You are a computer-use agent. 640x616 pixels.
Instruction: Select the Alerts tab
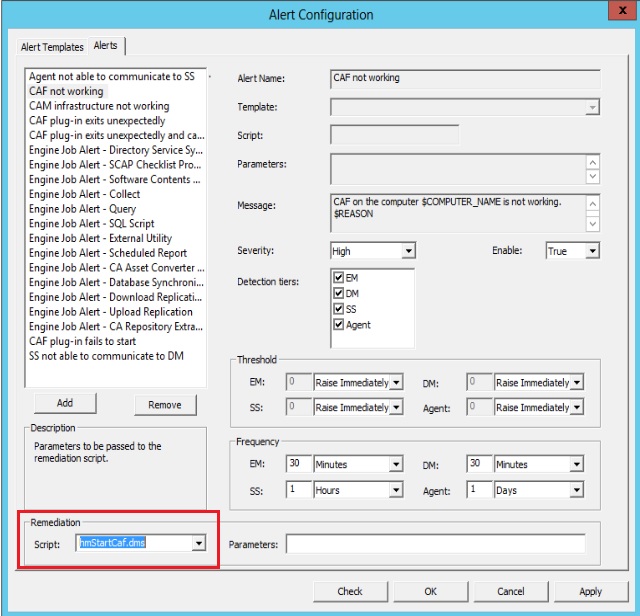tap(106, 46)
